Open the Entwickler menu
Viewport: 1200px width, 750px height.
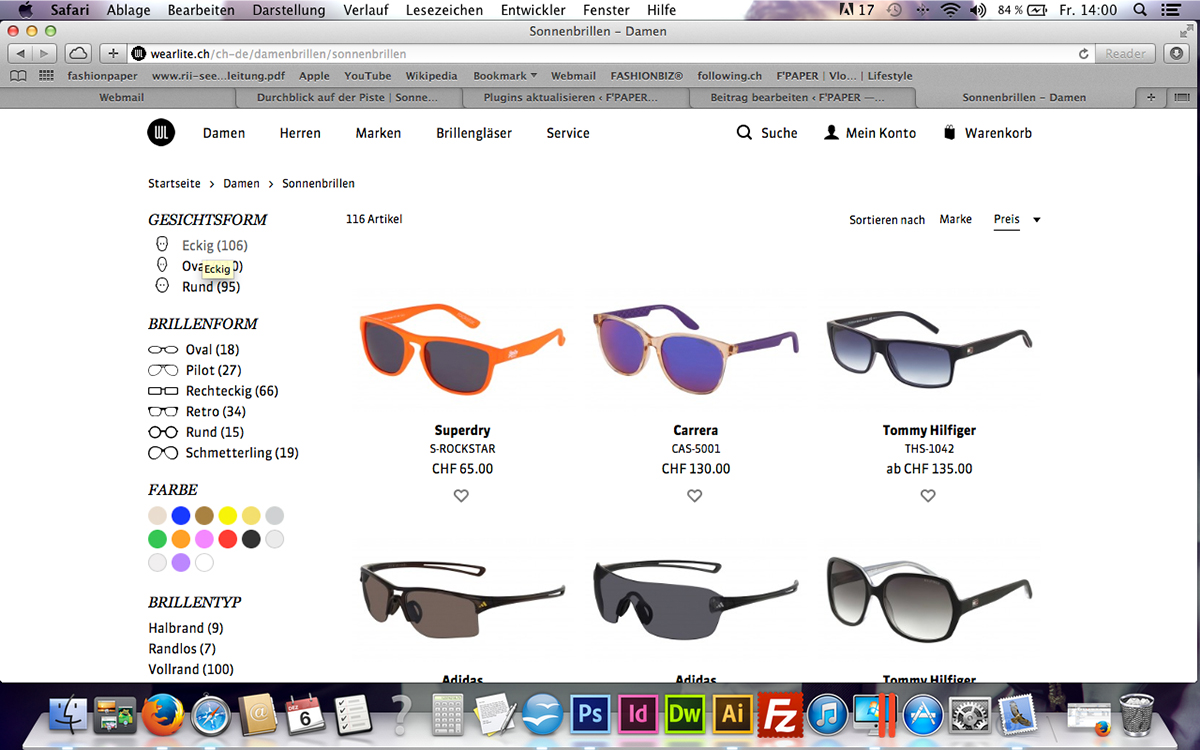point(533,10)
